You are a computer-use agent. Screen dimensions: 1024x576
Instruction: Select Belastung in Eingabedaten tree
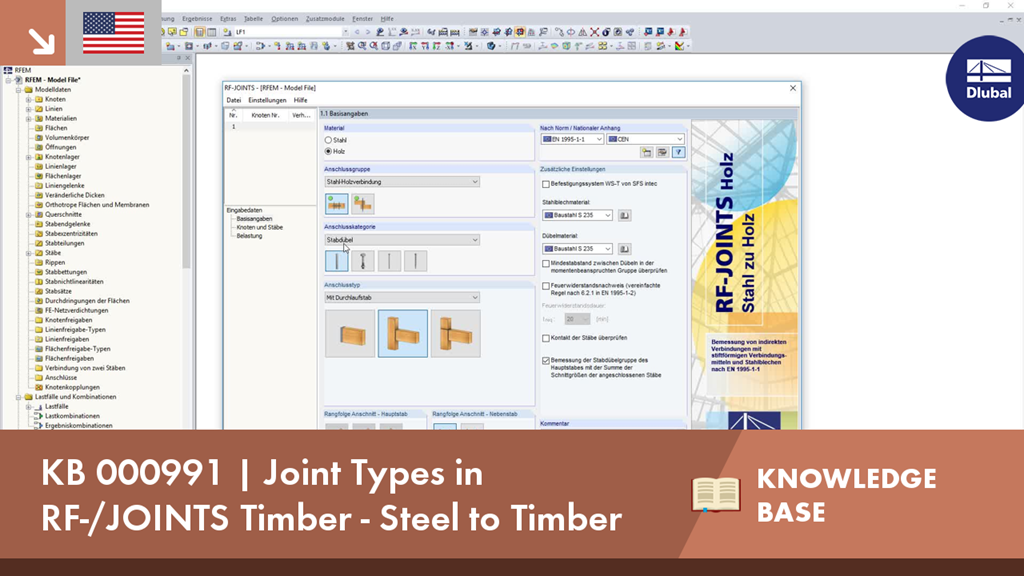[x=249, y=236]
